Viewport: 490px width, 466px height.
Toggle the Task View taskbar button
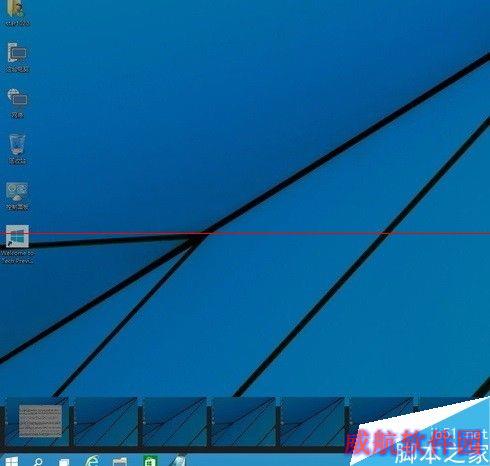click(64, 462)
